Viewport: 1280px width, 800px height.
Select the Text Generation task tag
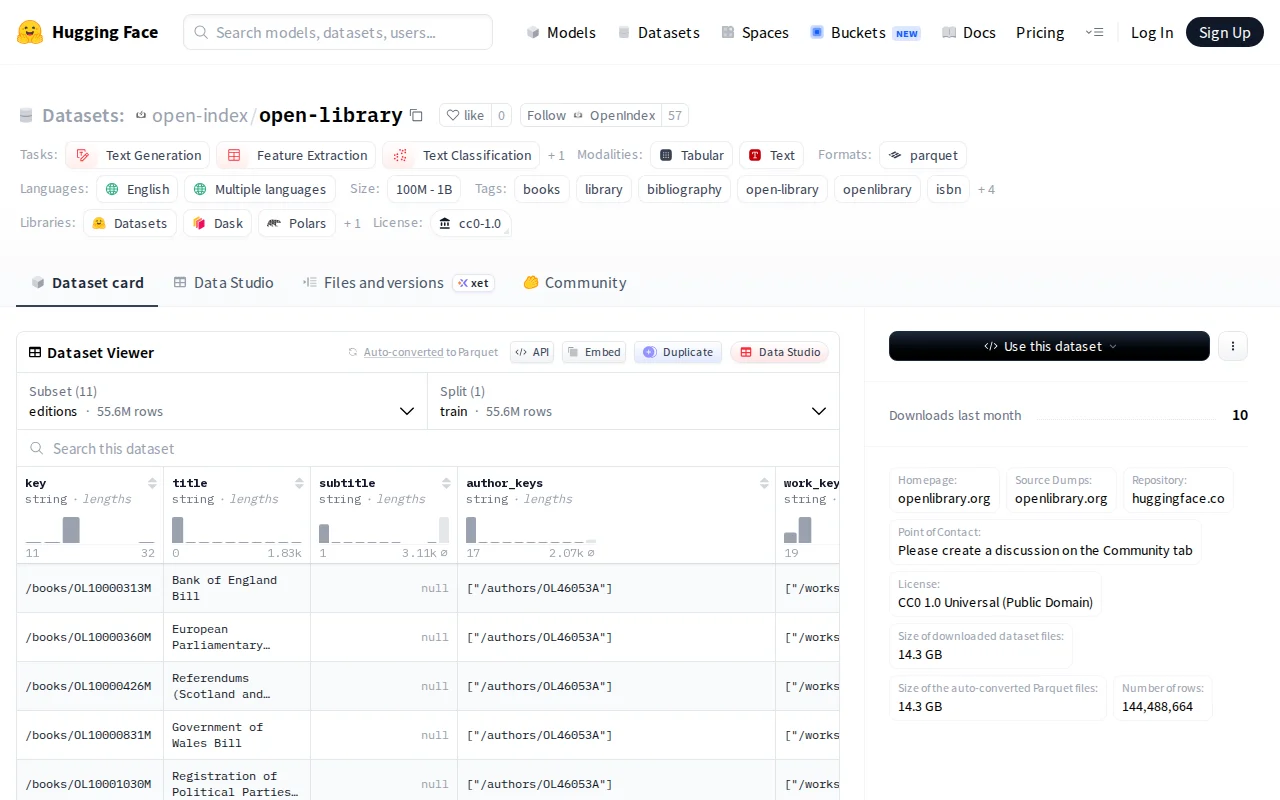pos(138,155)
